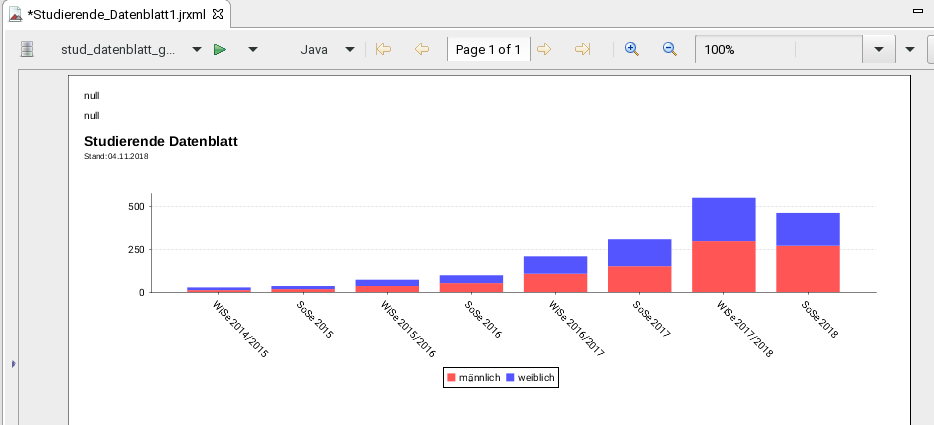934x425 pixels.
Task: Go to last page arrow icon
Action: (x=582, y=49)
